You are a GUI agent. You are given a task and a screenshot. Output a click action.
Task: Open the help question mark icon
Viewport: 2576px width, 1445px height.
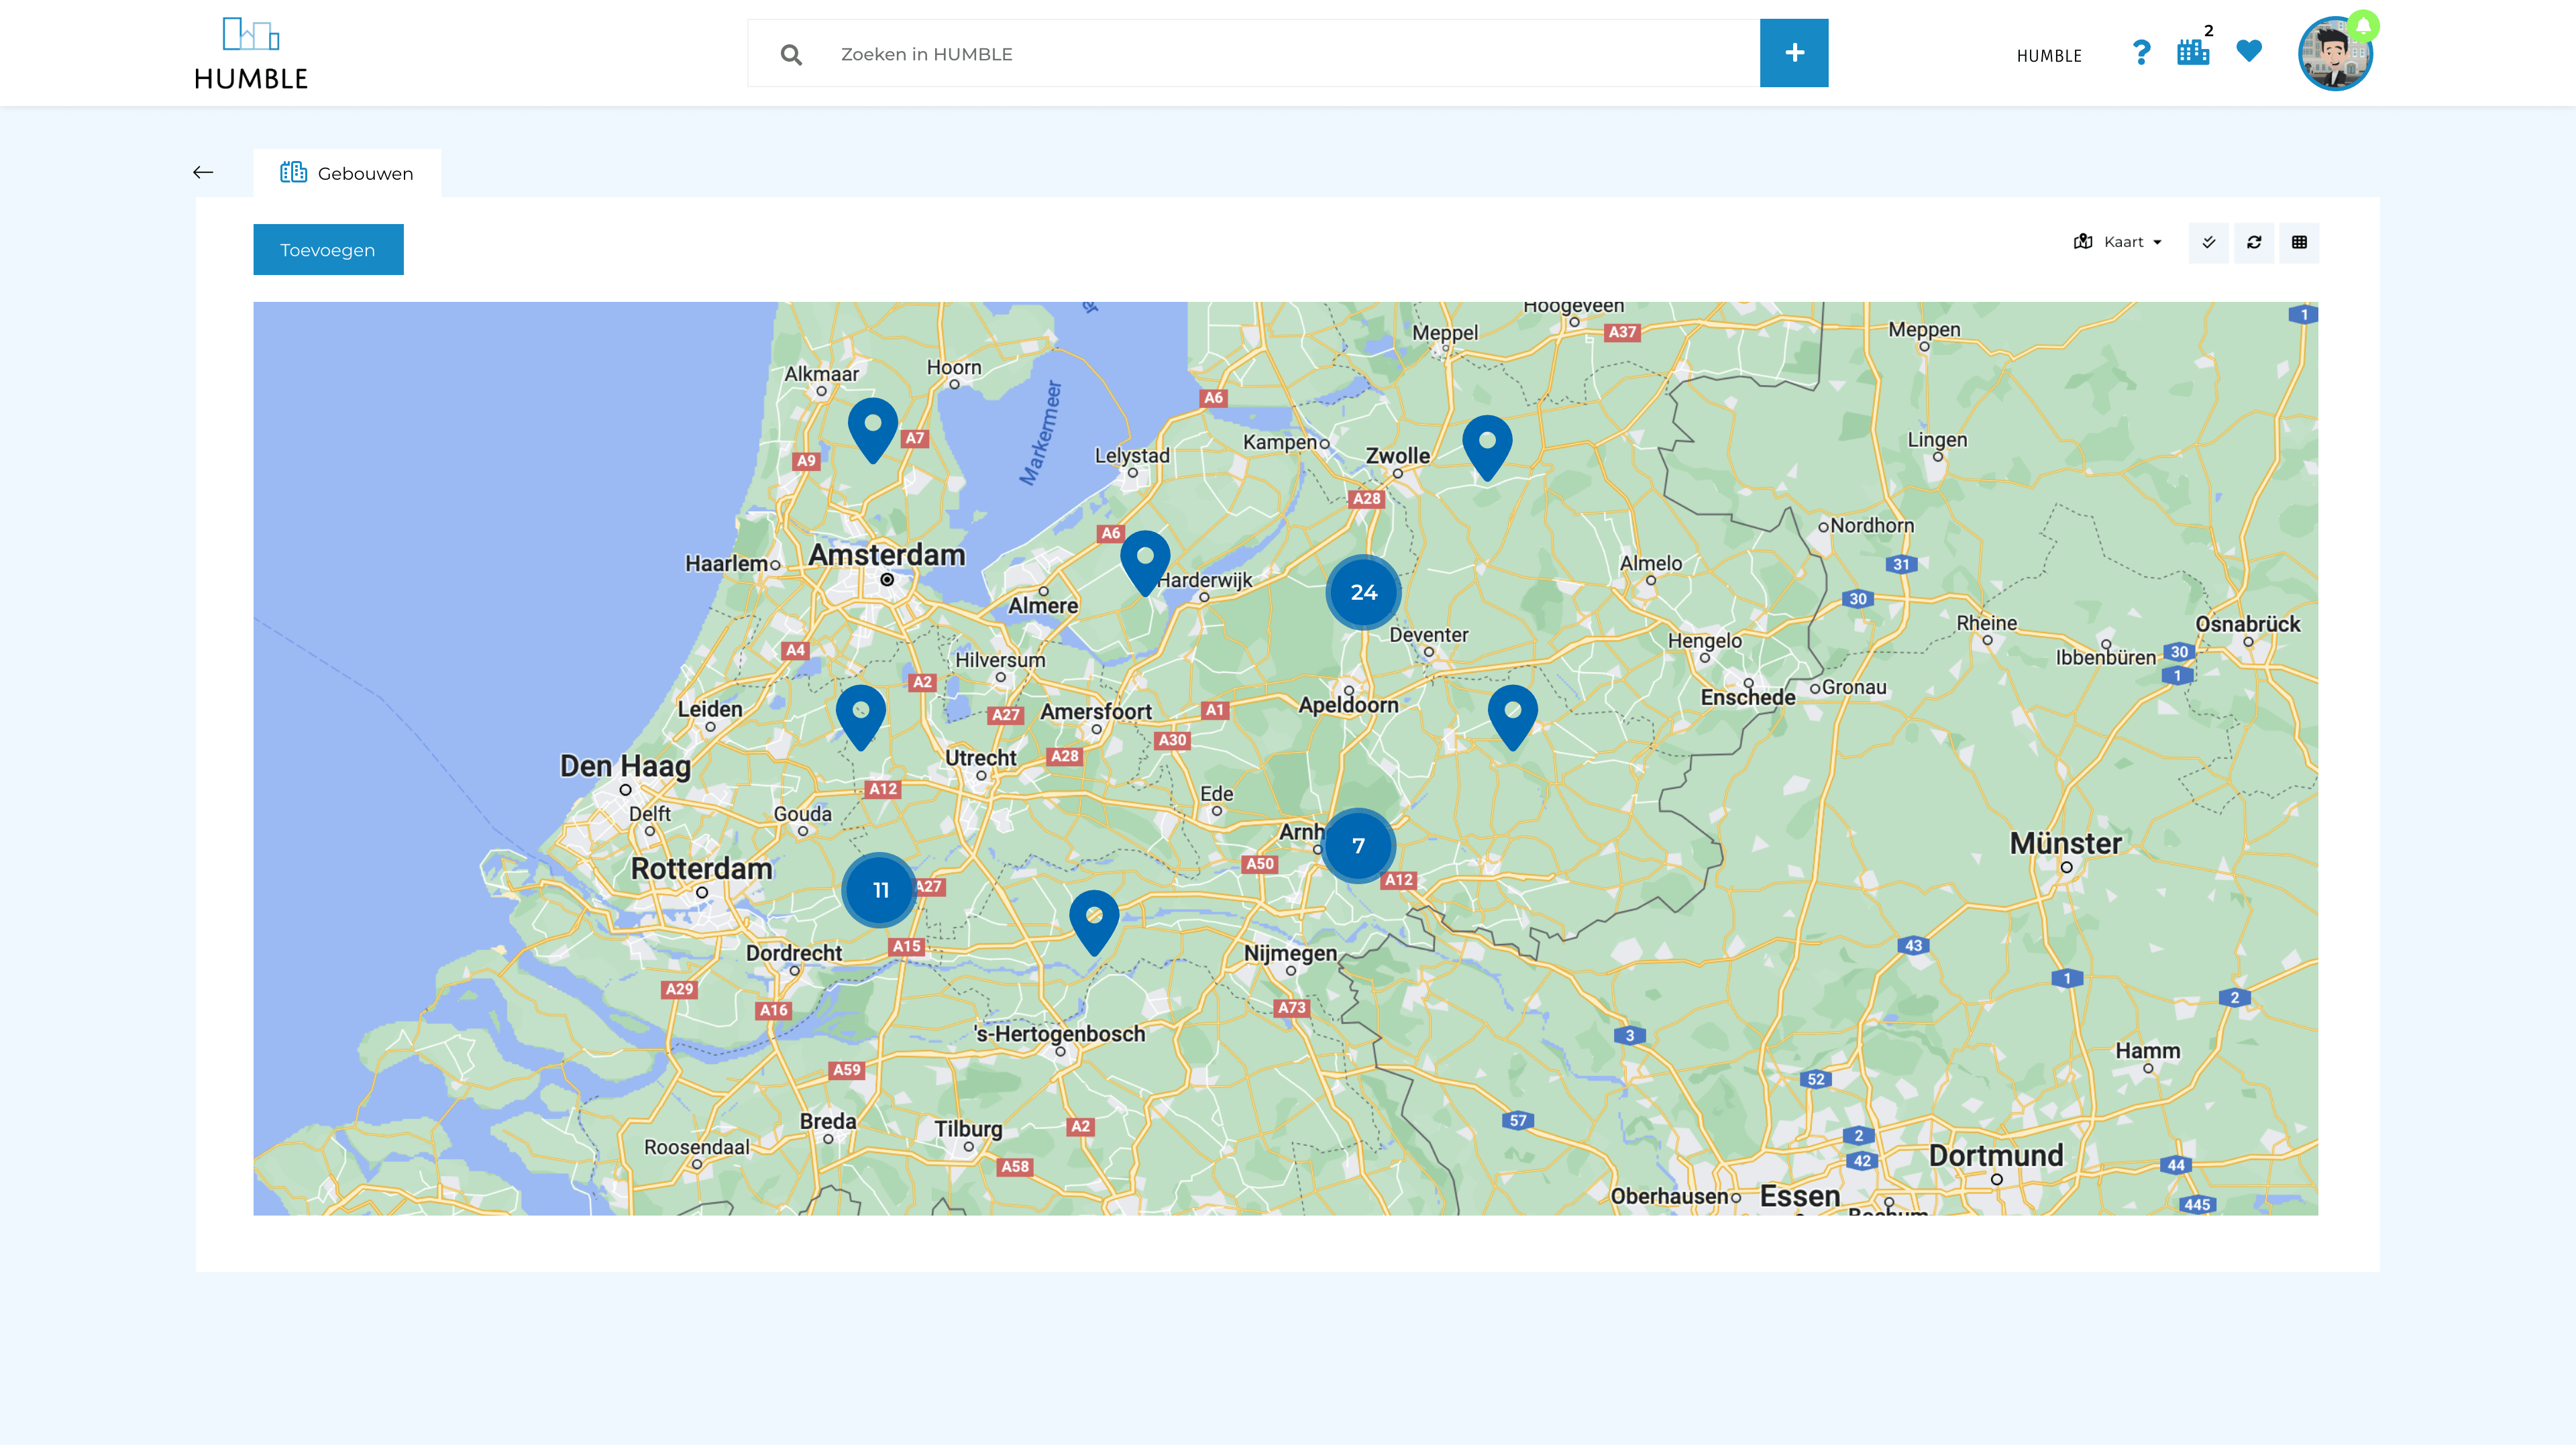(2141, 52)
